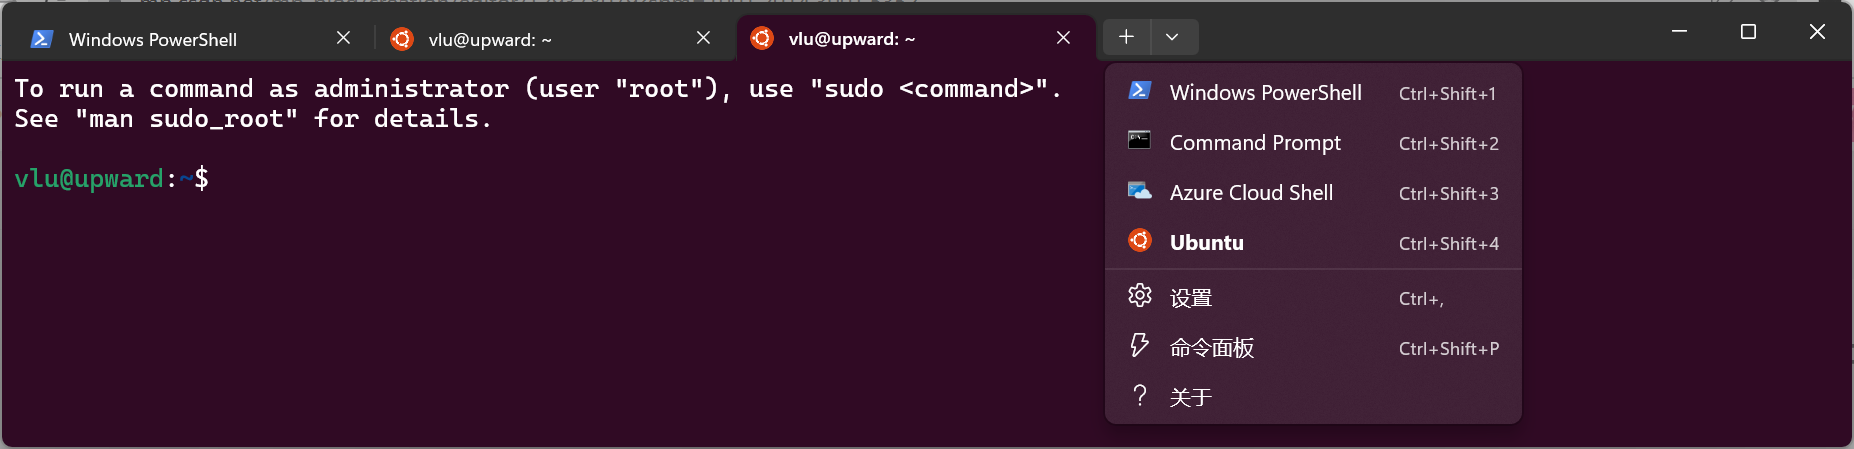This screenshot has height=449, width=1854.
Task: Click the command palette lightning icon
Action: (x=1139, y=345)
